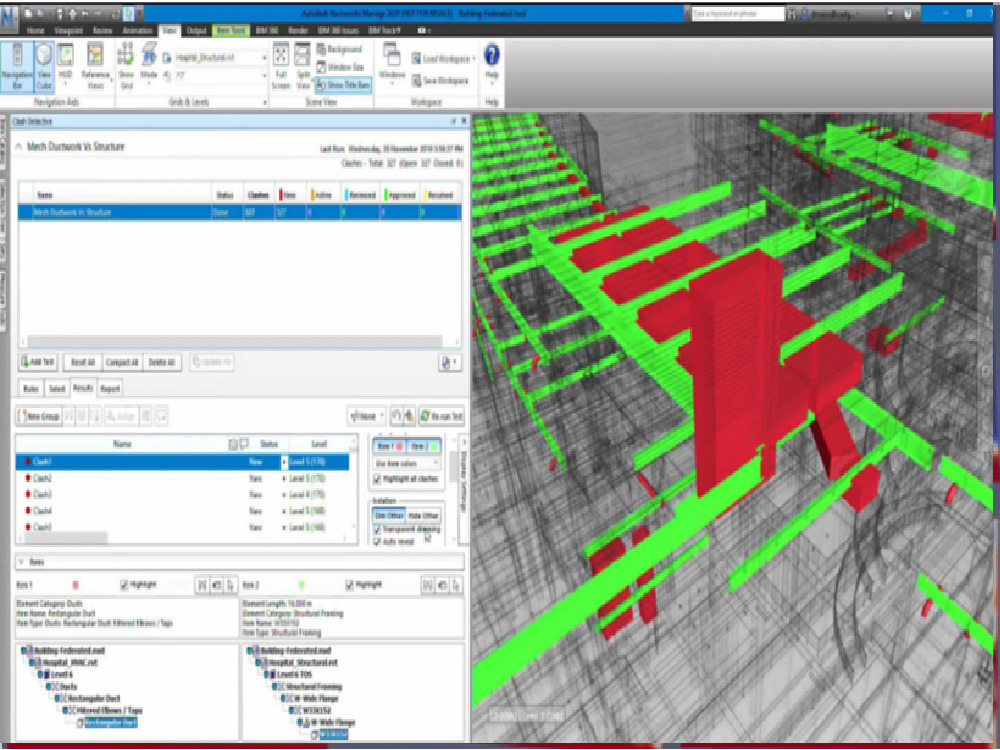Toggle Show Title Bars option

point(344,84)
